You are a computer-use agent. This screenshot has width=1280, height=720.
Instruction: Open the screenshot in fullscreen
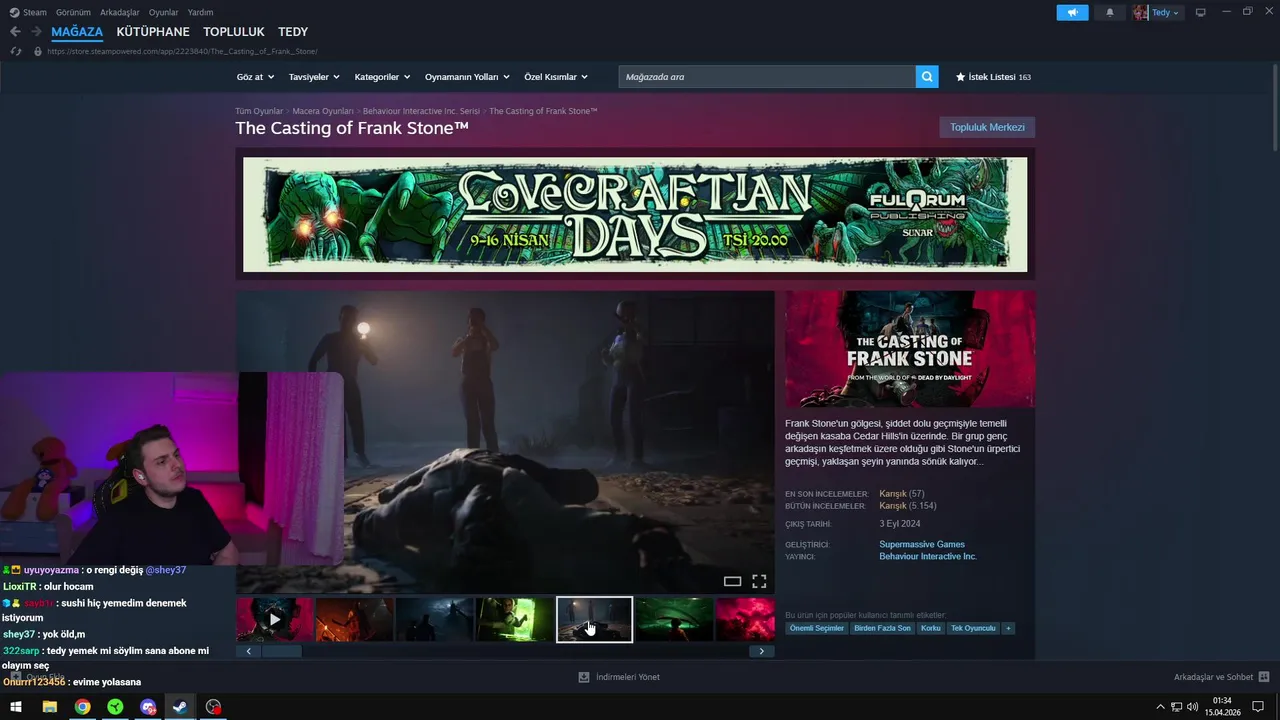[759, 581]
